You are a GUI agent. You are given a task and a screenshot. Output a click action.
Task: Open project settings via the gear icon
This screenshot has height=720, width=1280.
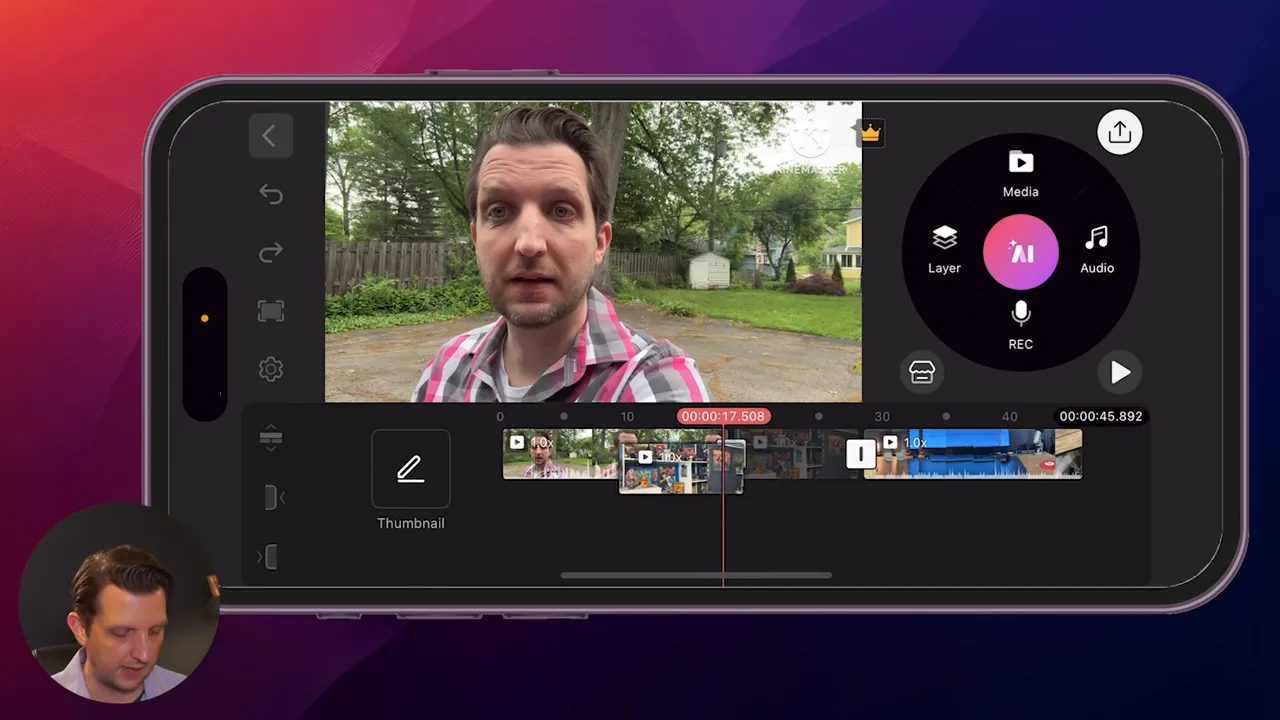tap(270, 368)
